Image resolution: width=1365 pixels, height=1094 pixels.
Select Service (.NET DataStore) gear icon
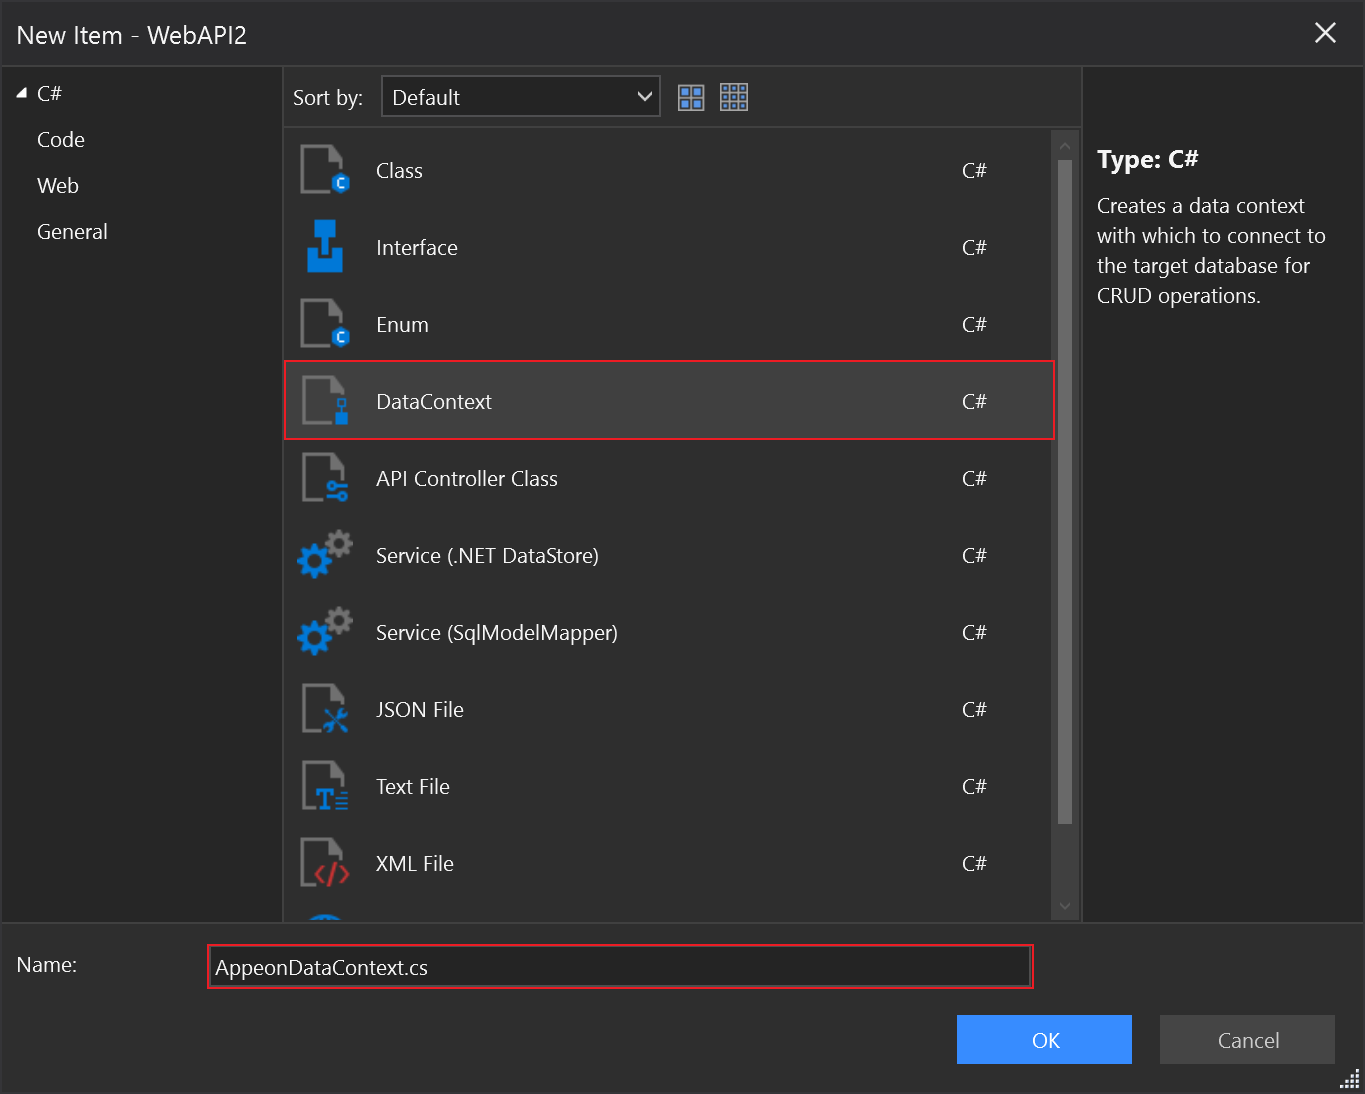click(325, 555)
